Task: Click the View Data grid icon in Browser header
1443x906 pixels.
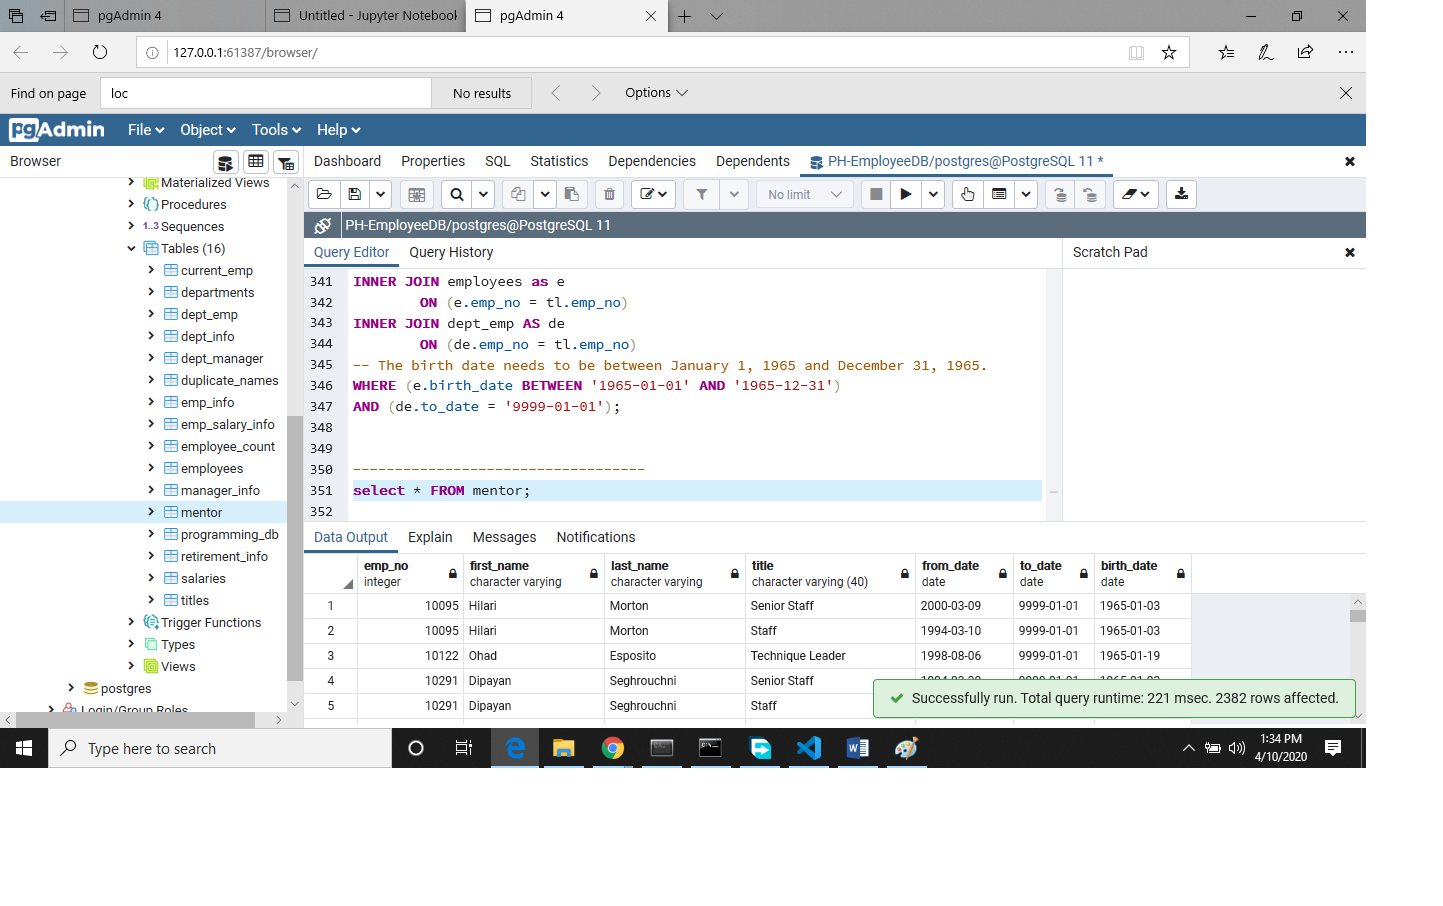Action: coord(256,162)
